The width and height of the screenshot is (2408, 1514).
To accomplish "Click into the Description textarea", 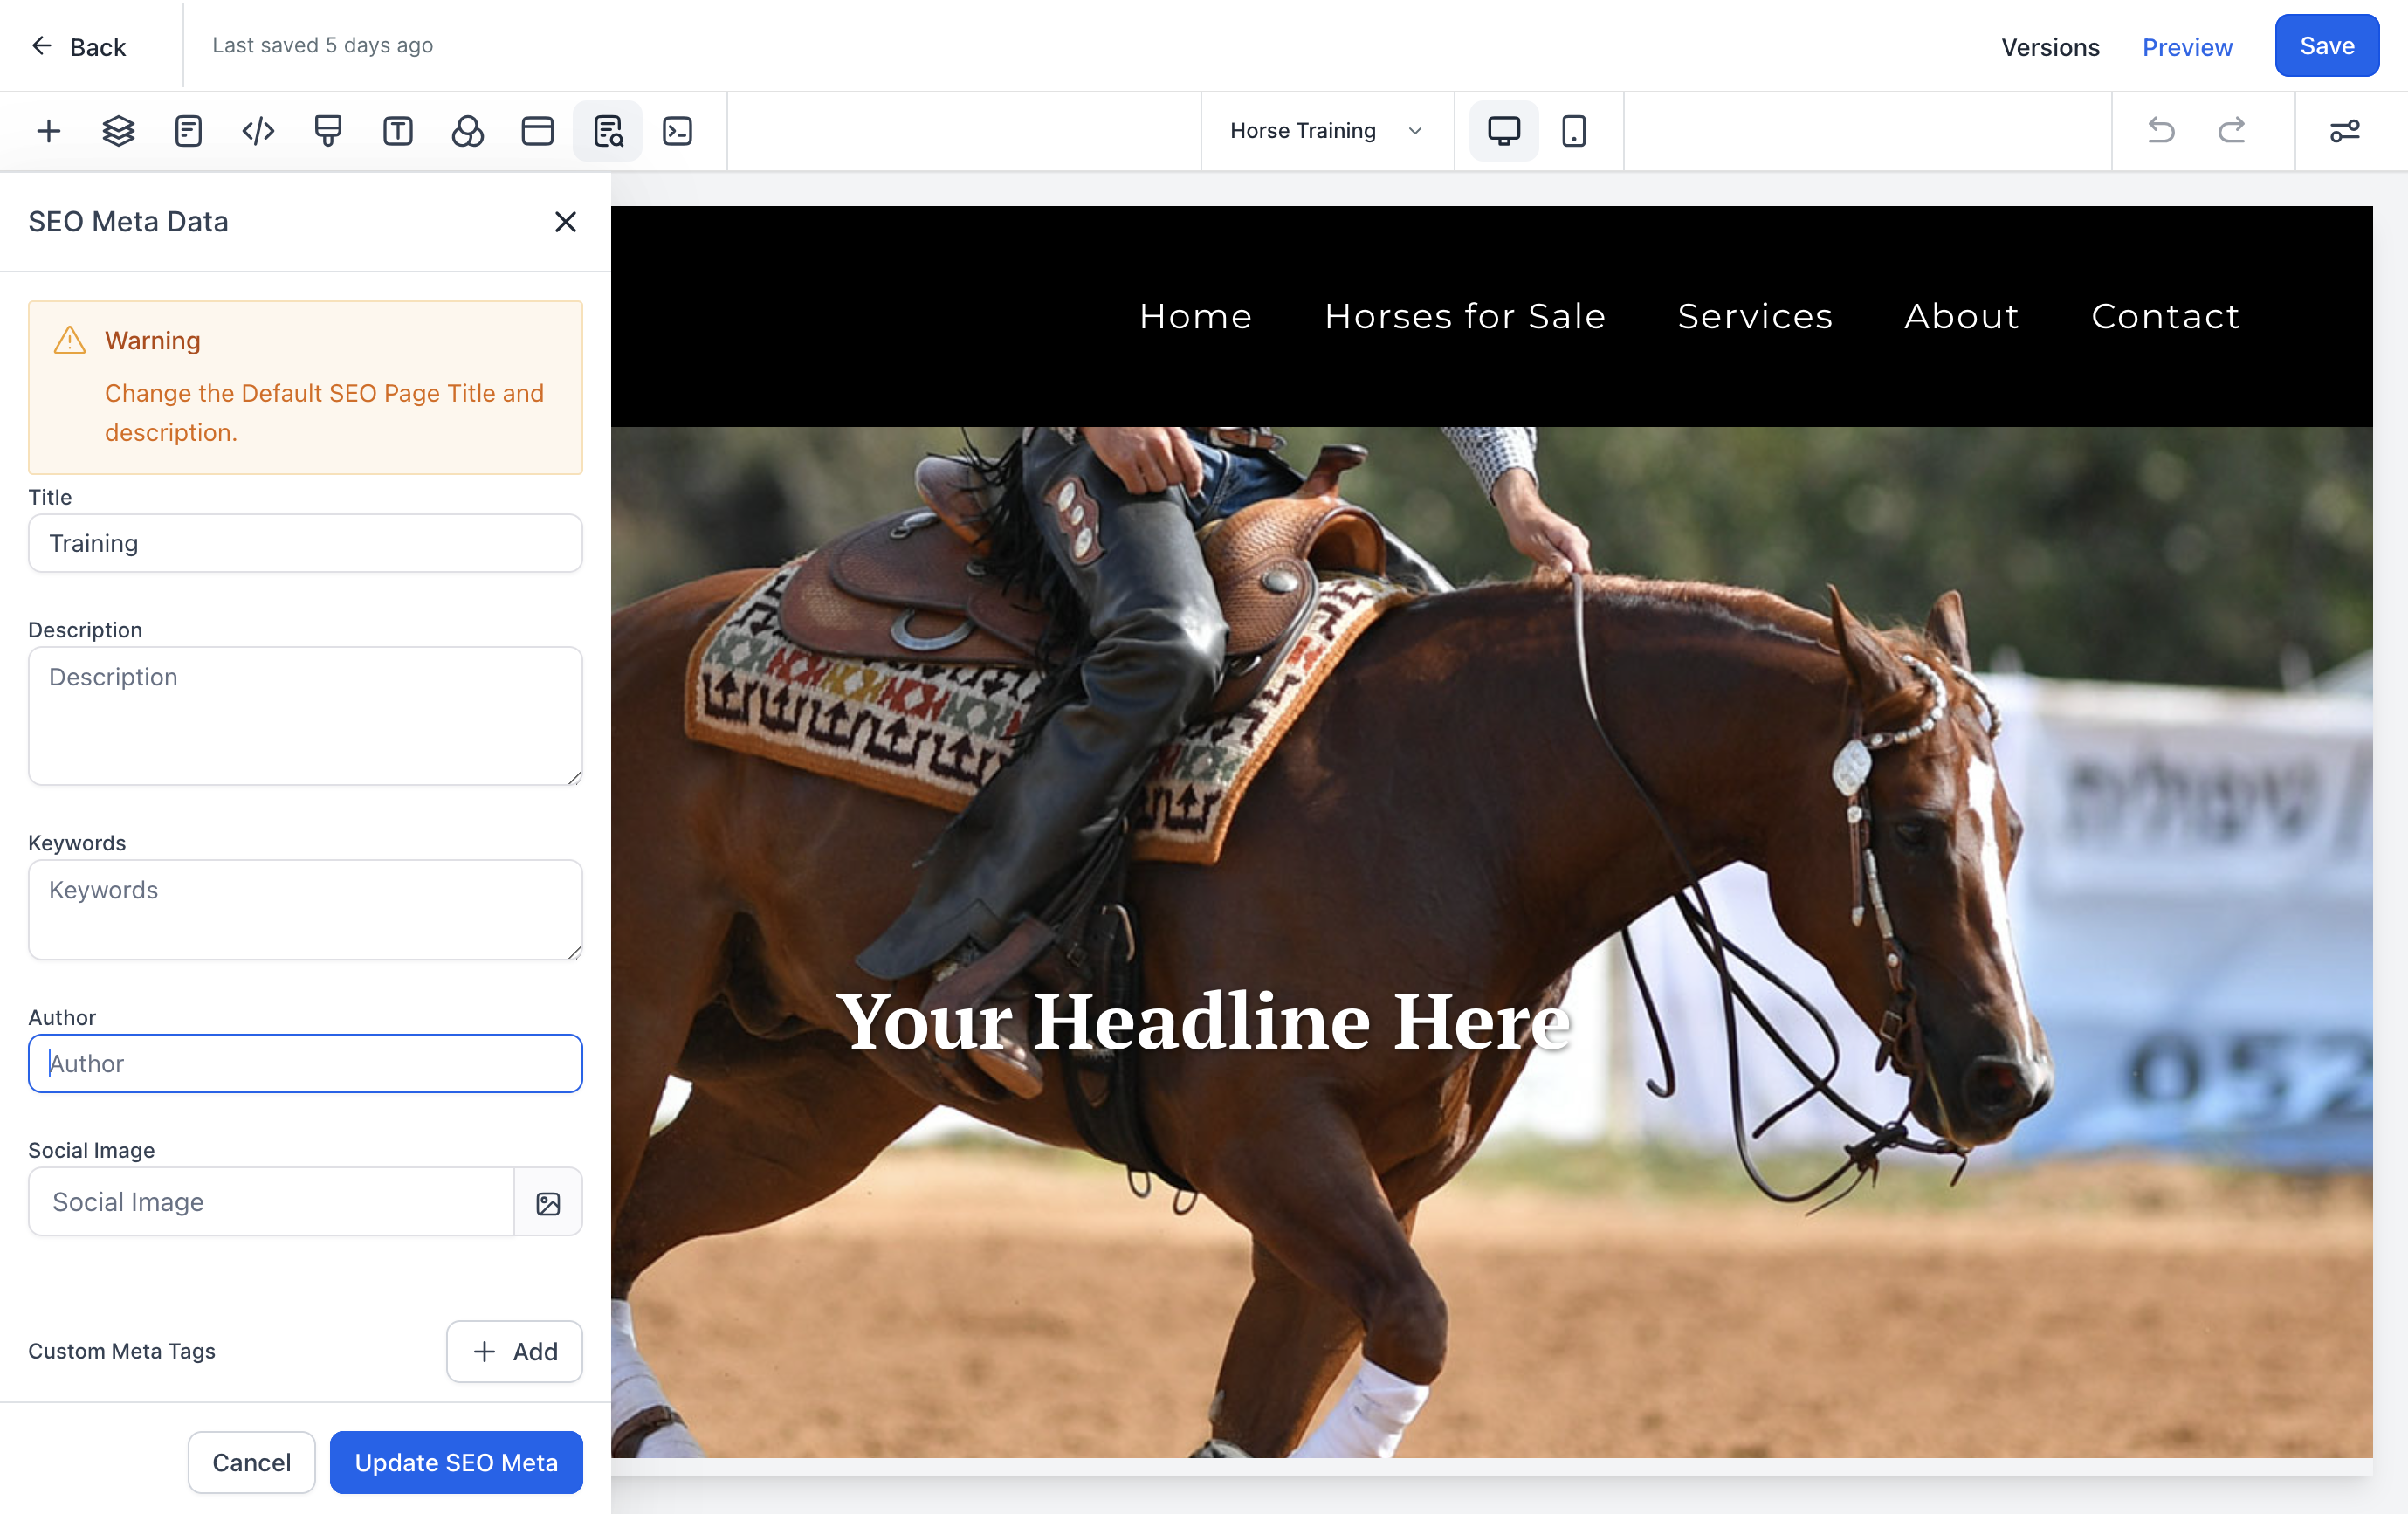I will point(305,716).
